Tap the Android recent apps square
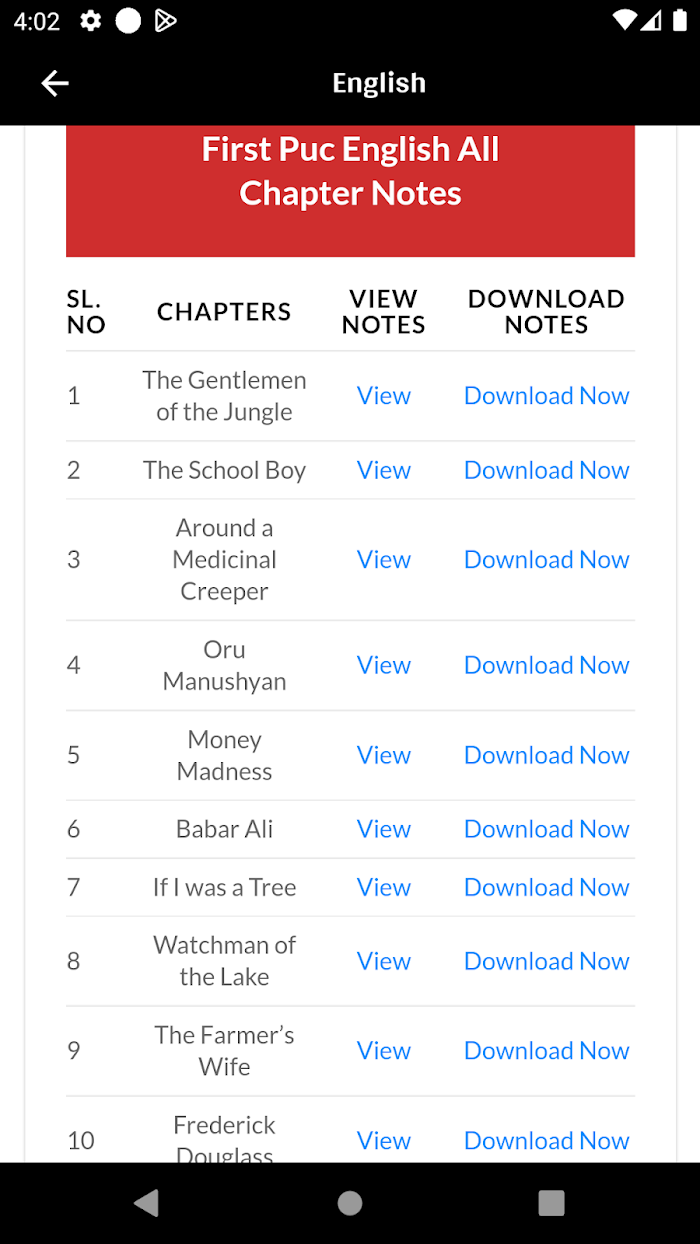 [x=551, y=1203]
